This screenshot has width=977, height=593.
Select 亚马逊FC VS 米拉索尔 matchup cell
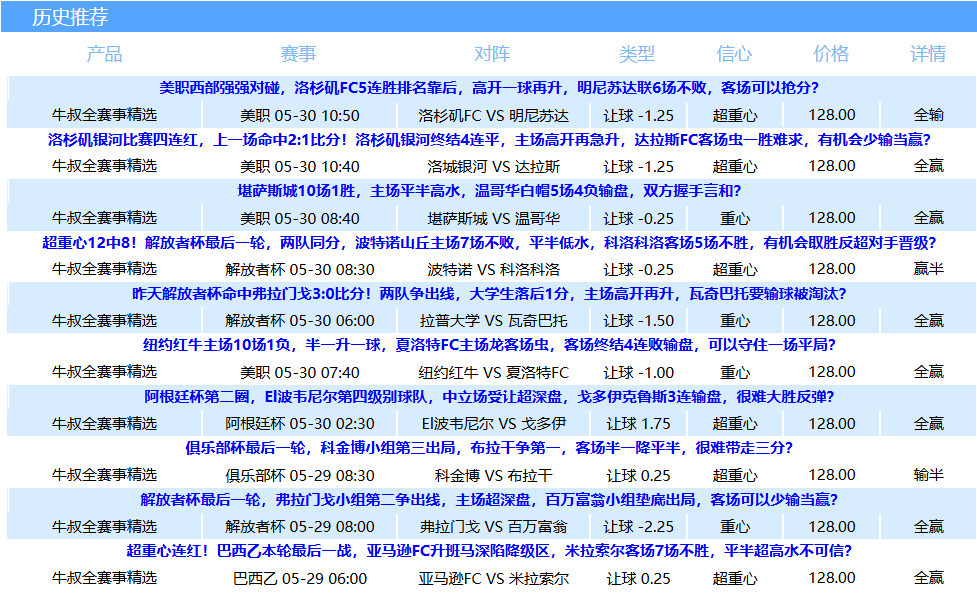point(493,578)
